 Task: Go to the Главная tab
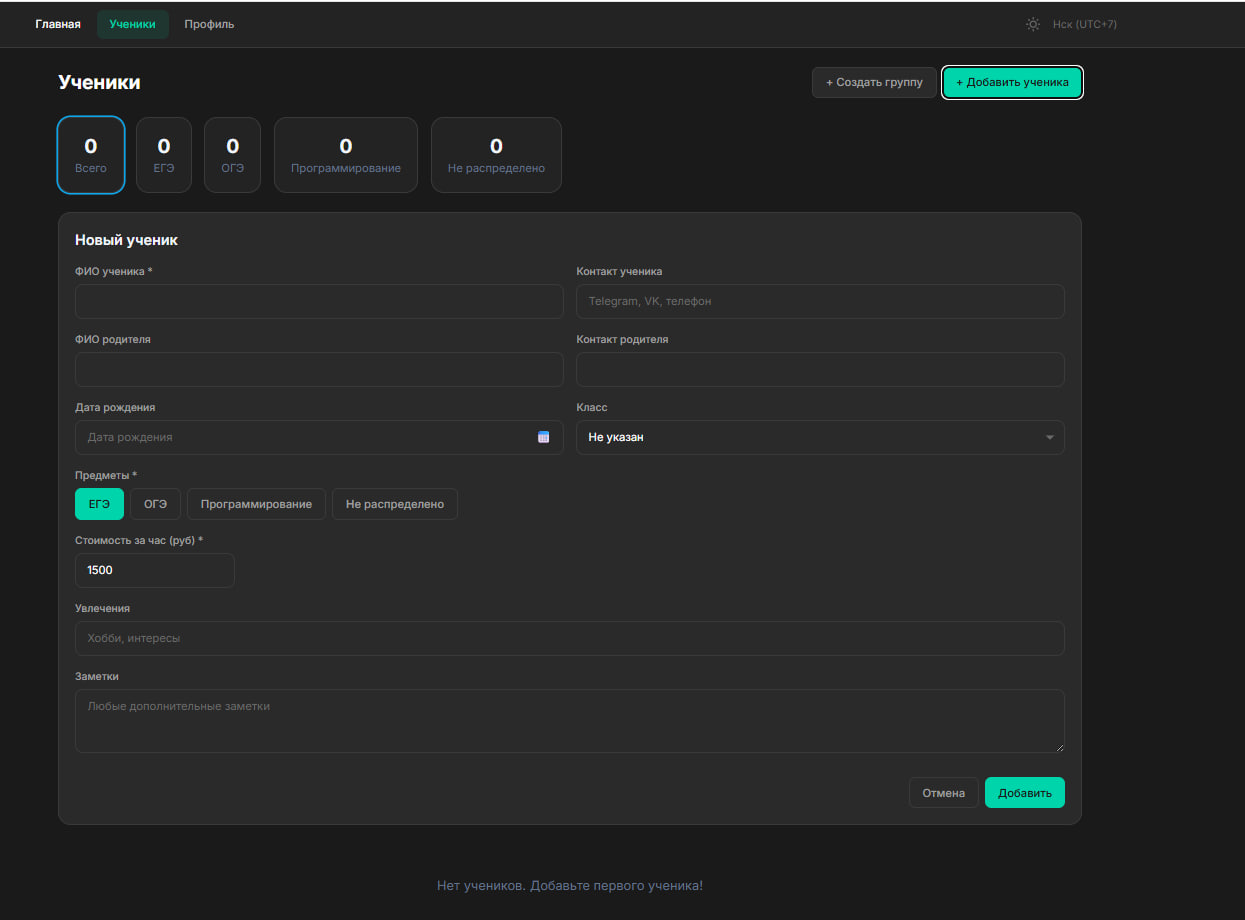point(58,24)
